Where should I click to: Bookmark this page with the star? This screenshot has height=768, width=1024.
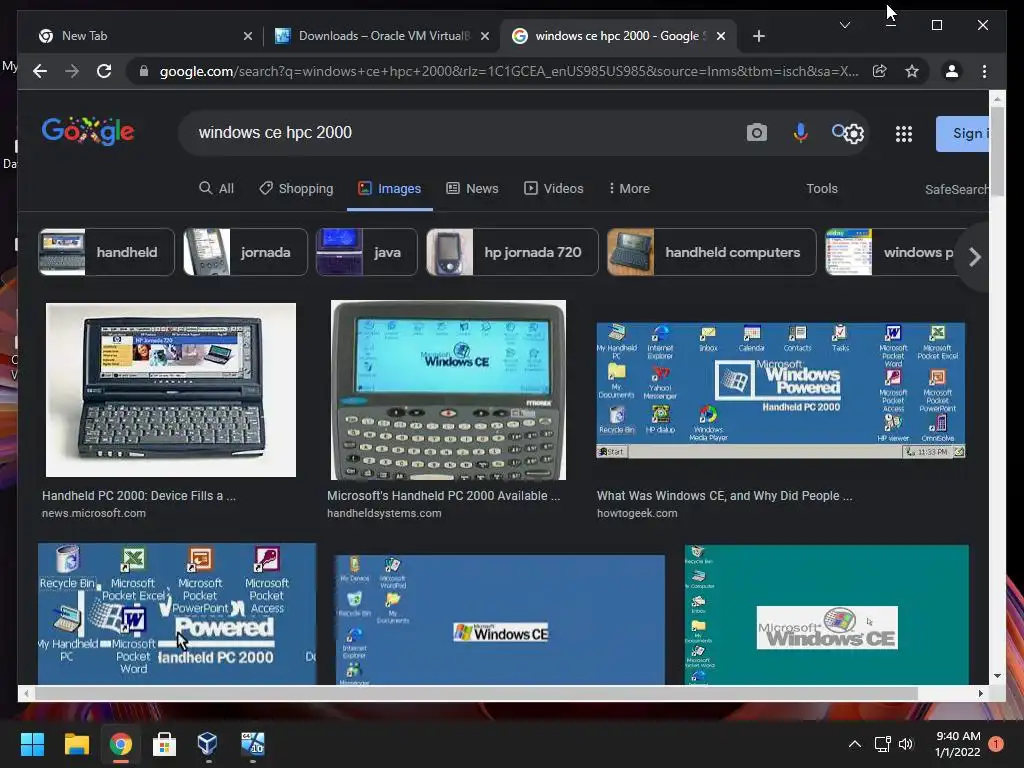[x=912, y=71]
